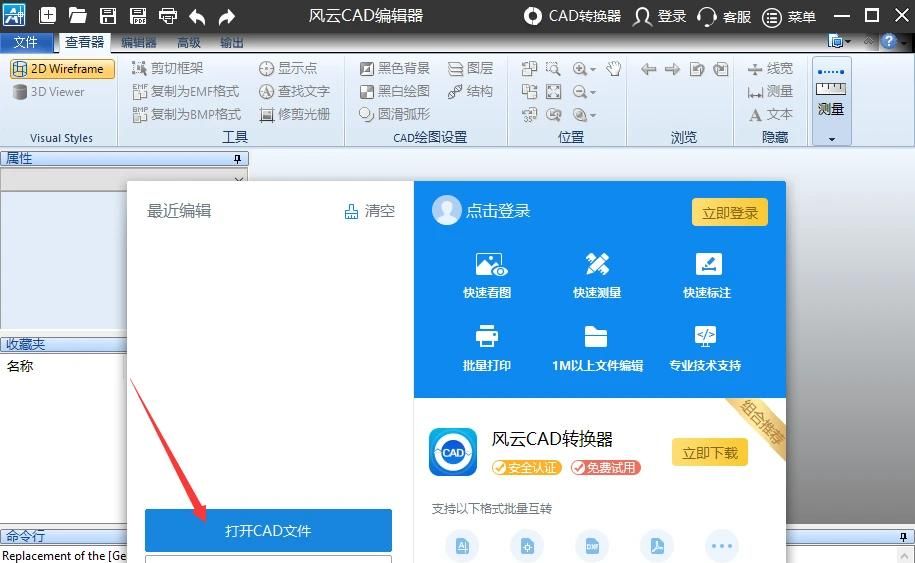
Task: Save the drawing with the floppy icon
Action: 108,16
